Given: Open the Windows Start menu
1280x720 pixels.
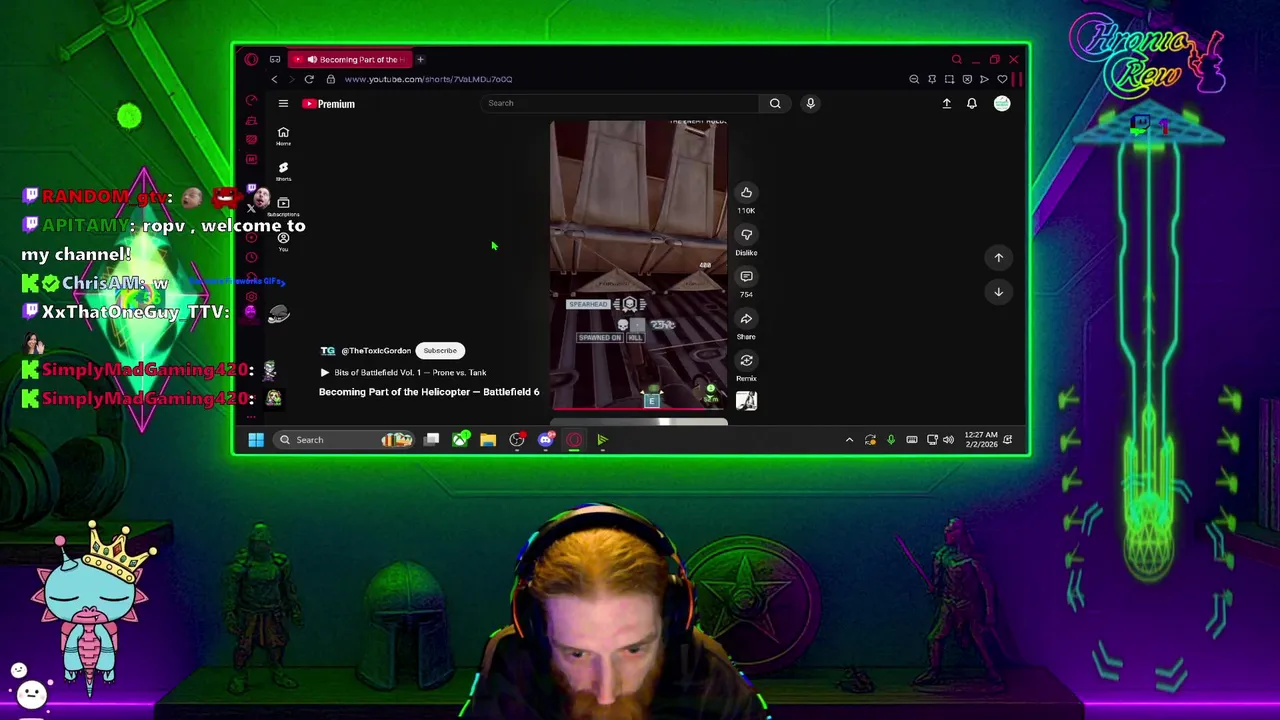Looking at the screenshot, I should click(256, 440).
